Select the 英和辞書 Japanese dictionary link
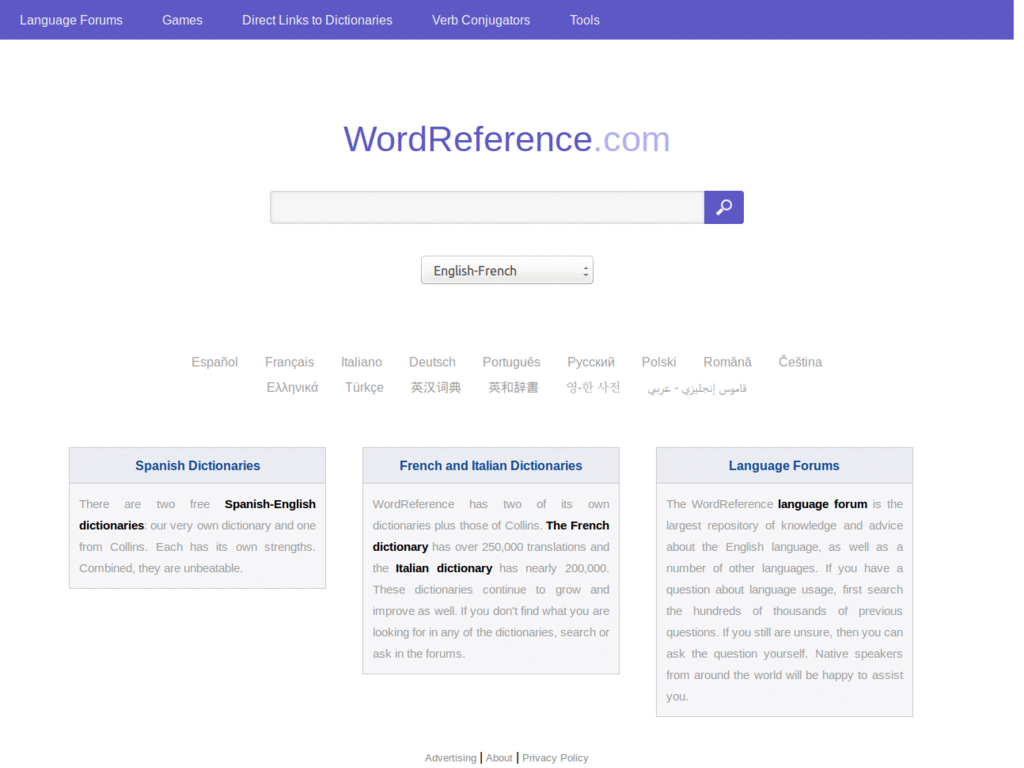 click(513, 387)
